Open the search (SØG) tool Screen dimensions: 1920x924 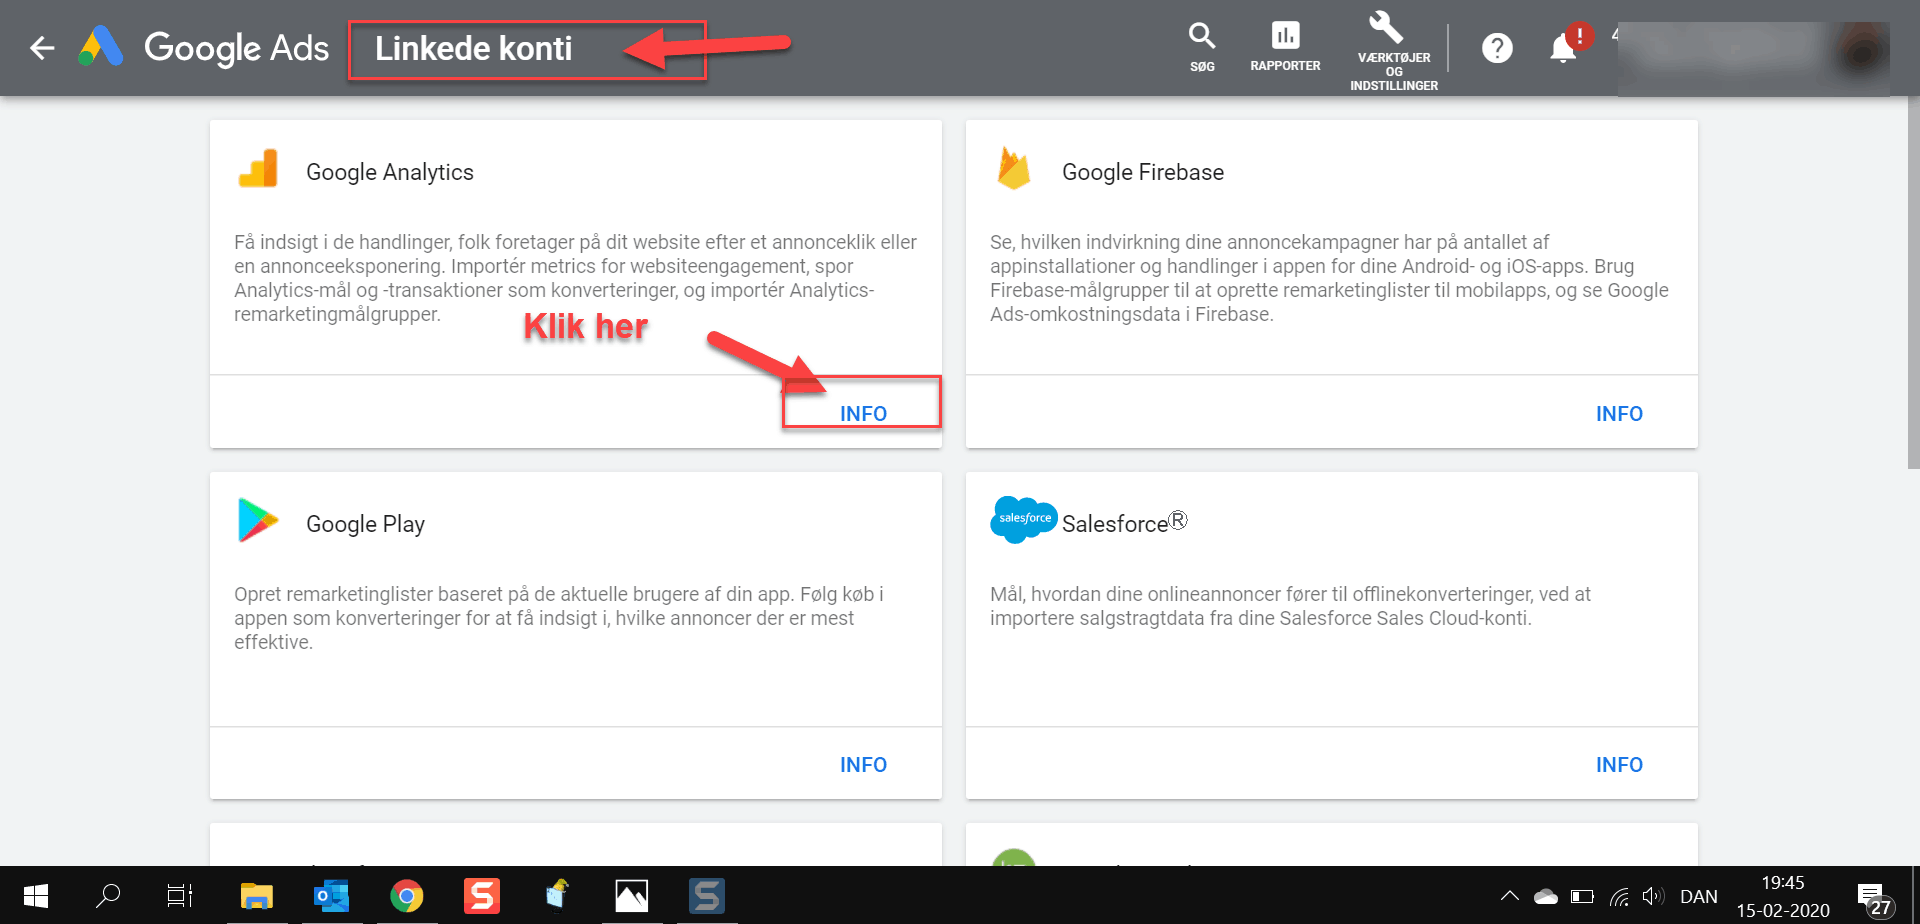tap(1202, 47)
